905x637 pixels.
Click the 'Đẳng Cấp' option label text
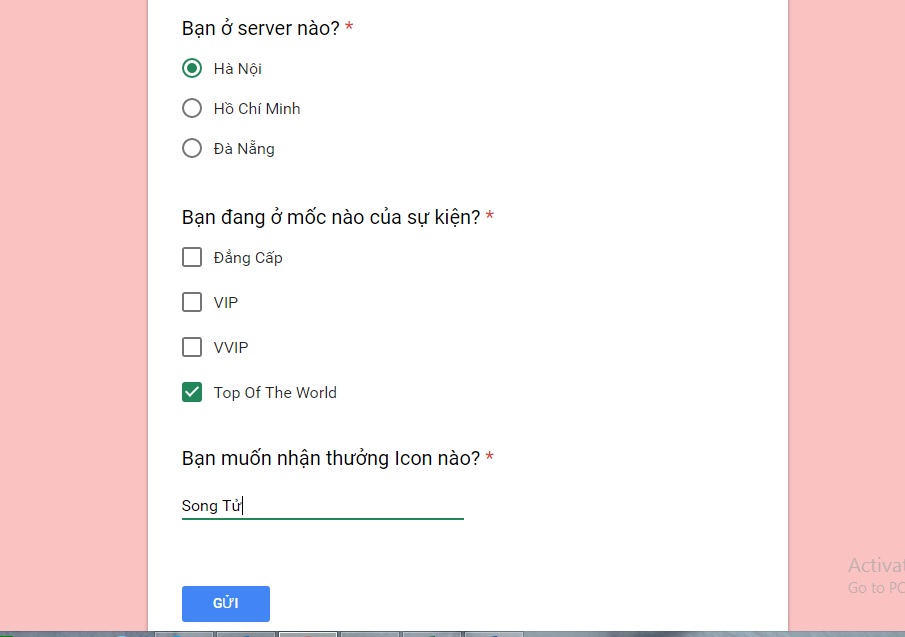coord(248,257)
